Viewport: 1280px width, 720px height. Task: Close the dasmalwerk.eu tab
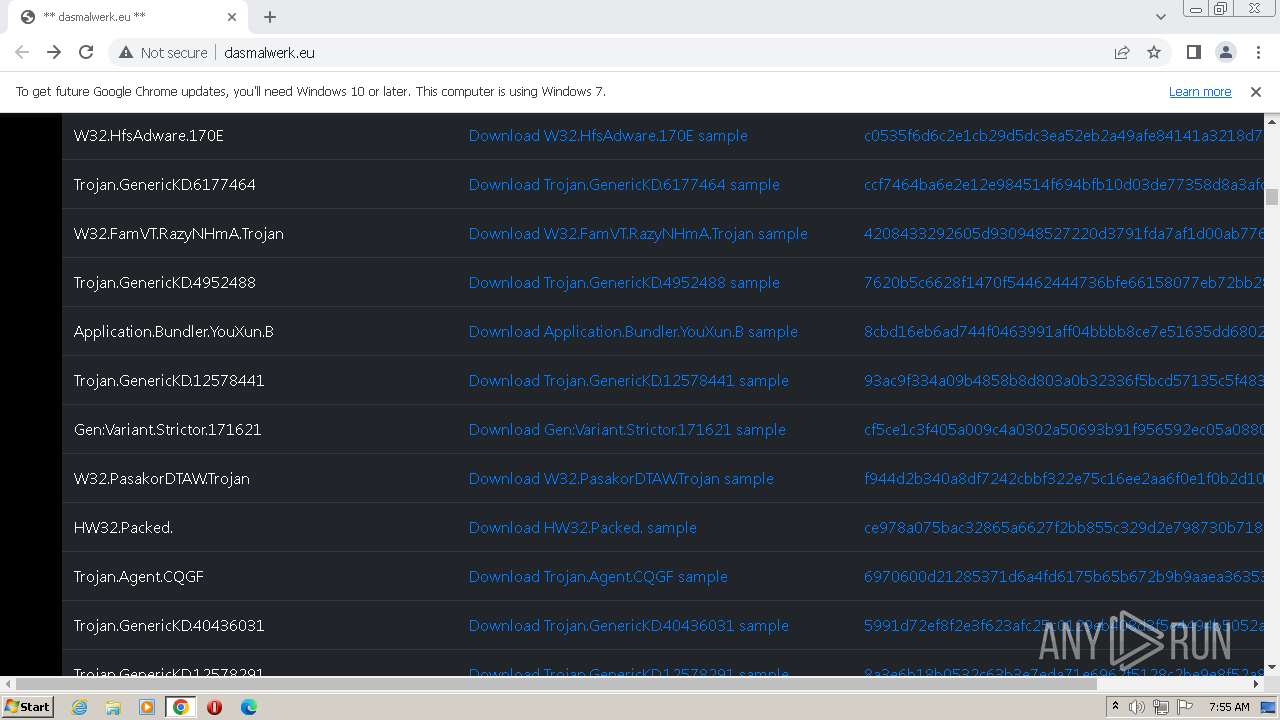pyautogui.click(x=232, y=17)
